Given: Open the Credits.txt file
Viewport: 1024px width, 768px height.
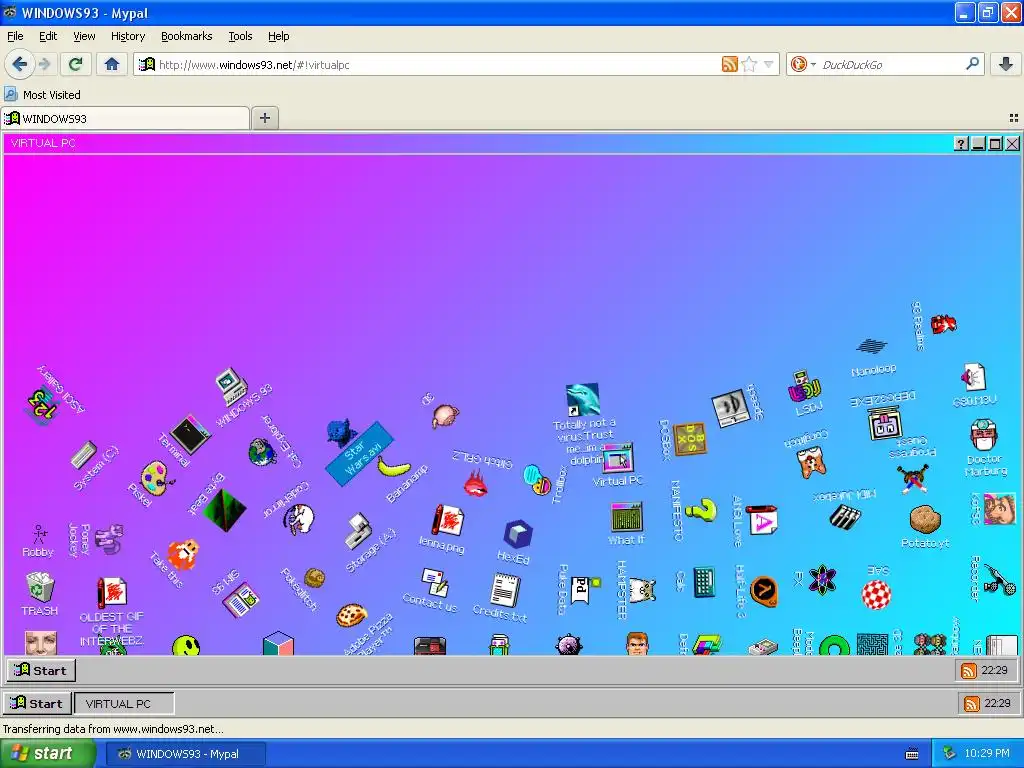Looking at the screenshot, I should tap(505, 588).
